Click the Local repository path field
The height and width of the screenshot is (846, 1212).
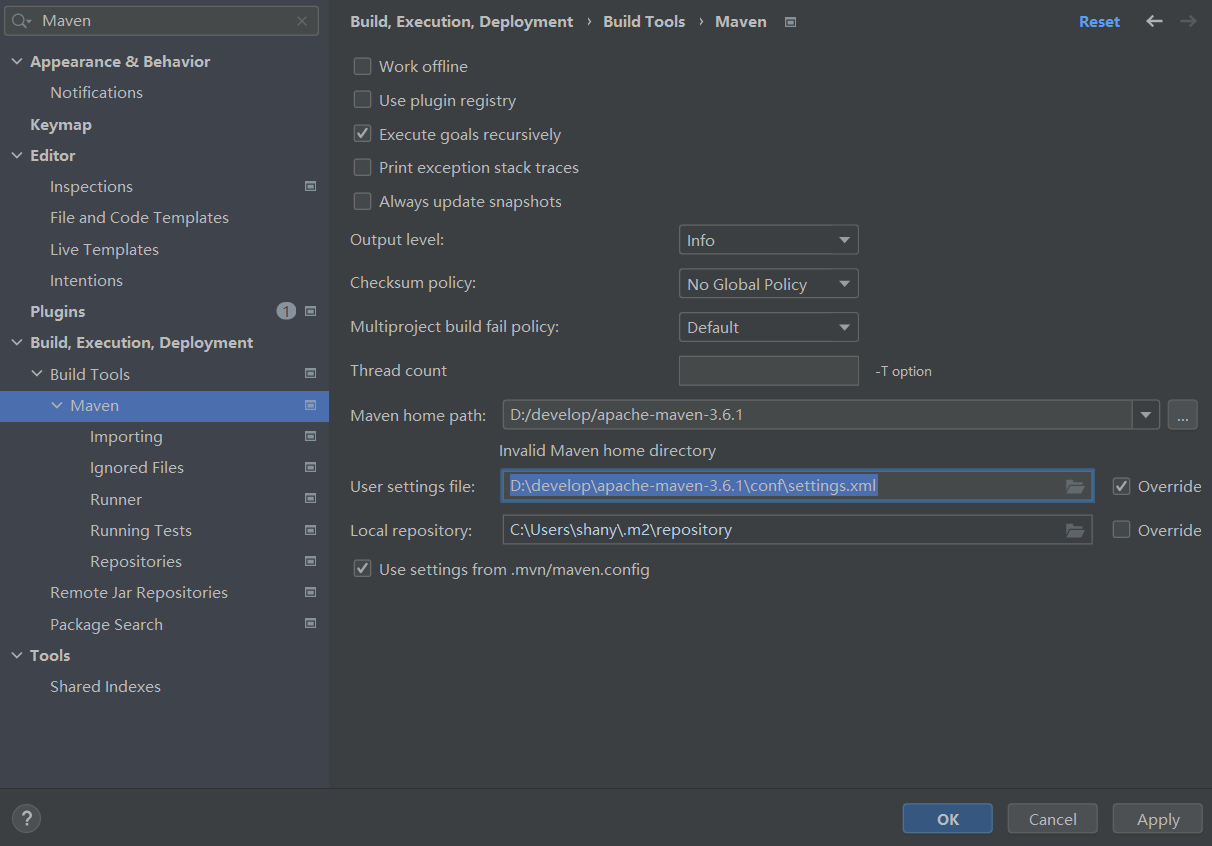[797, 530]
